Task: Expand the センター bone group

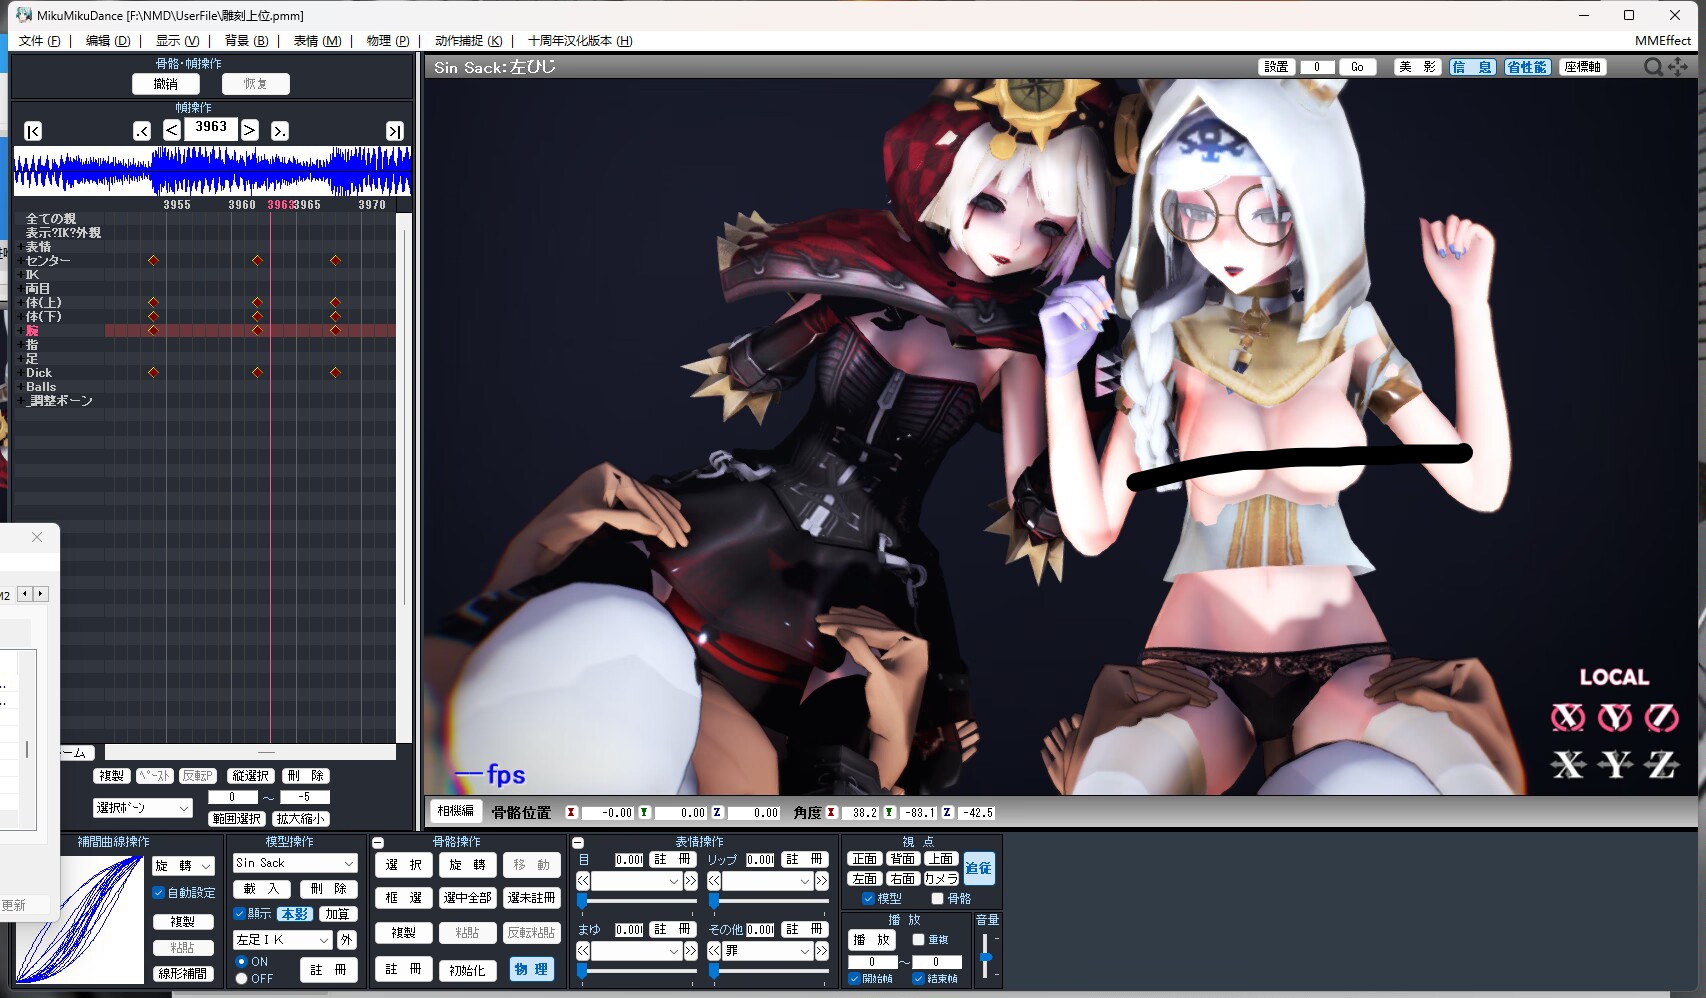Action: 20,261
